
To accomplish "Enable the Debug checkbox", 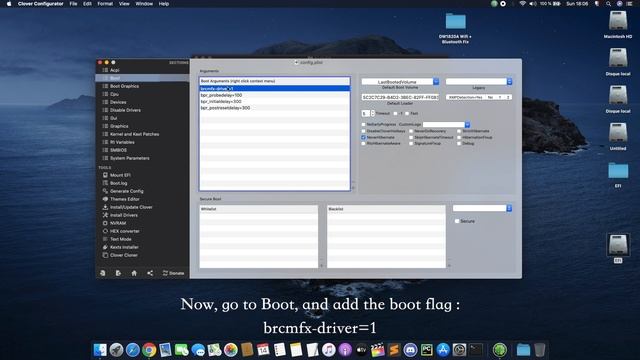I will [459, 144].
